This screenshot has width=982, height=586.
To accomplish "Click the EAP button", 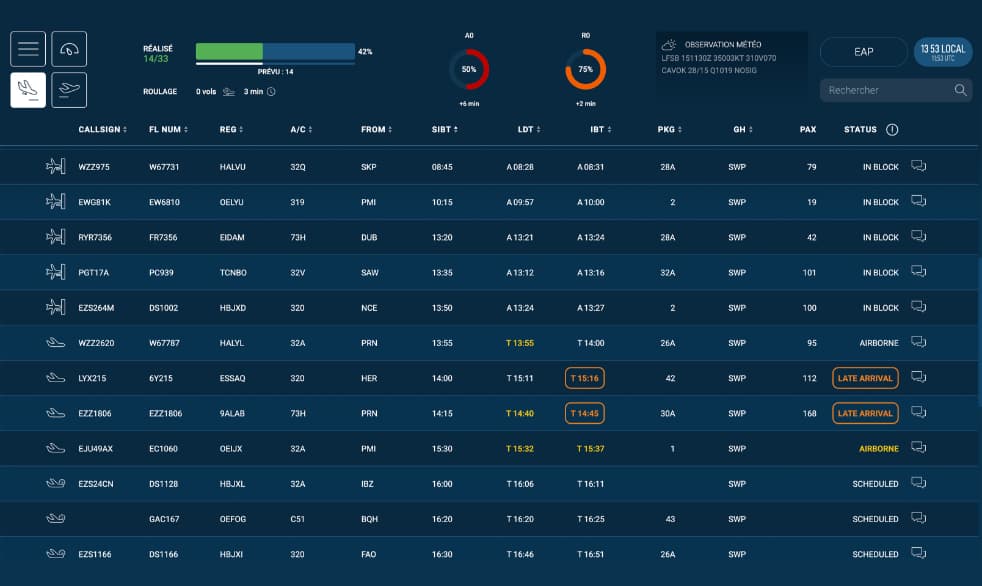I will tap(864, 52).
